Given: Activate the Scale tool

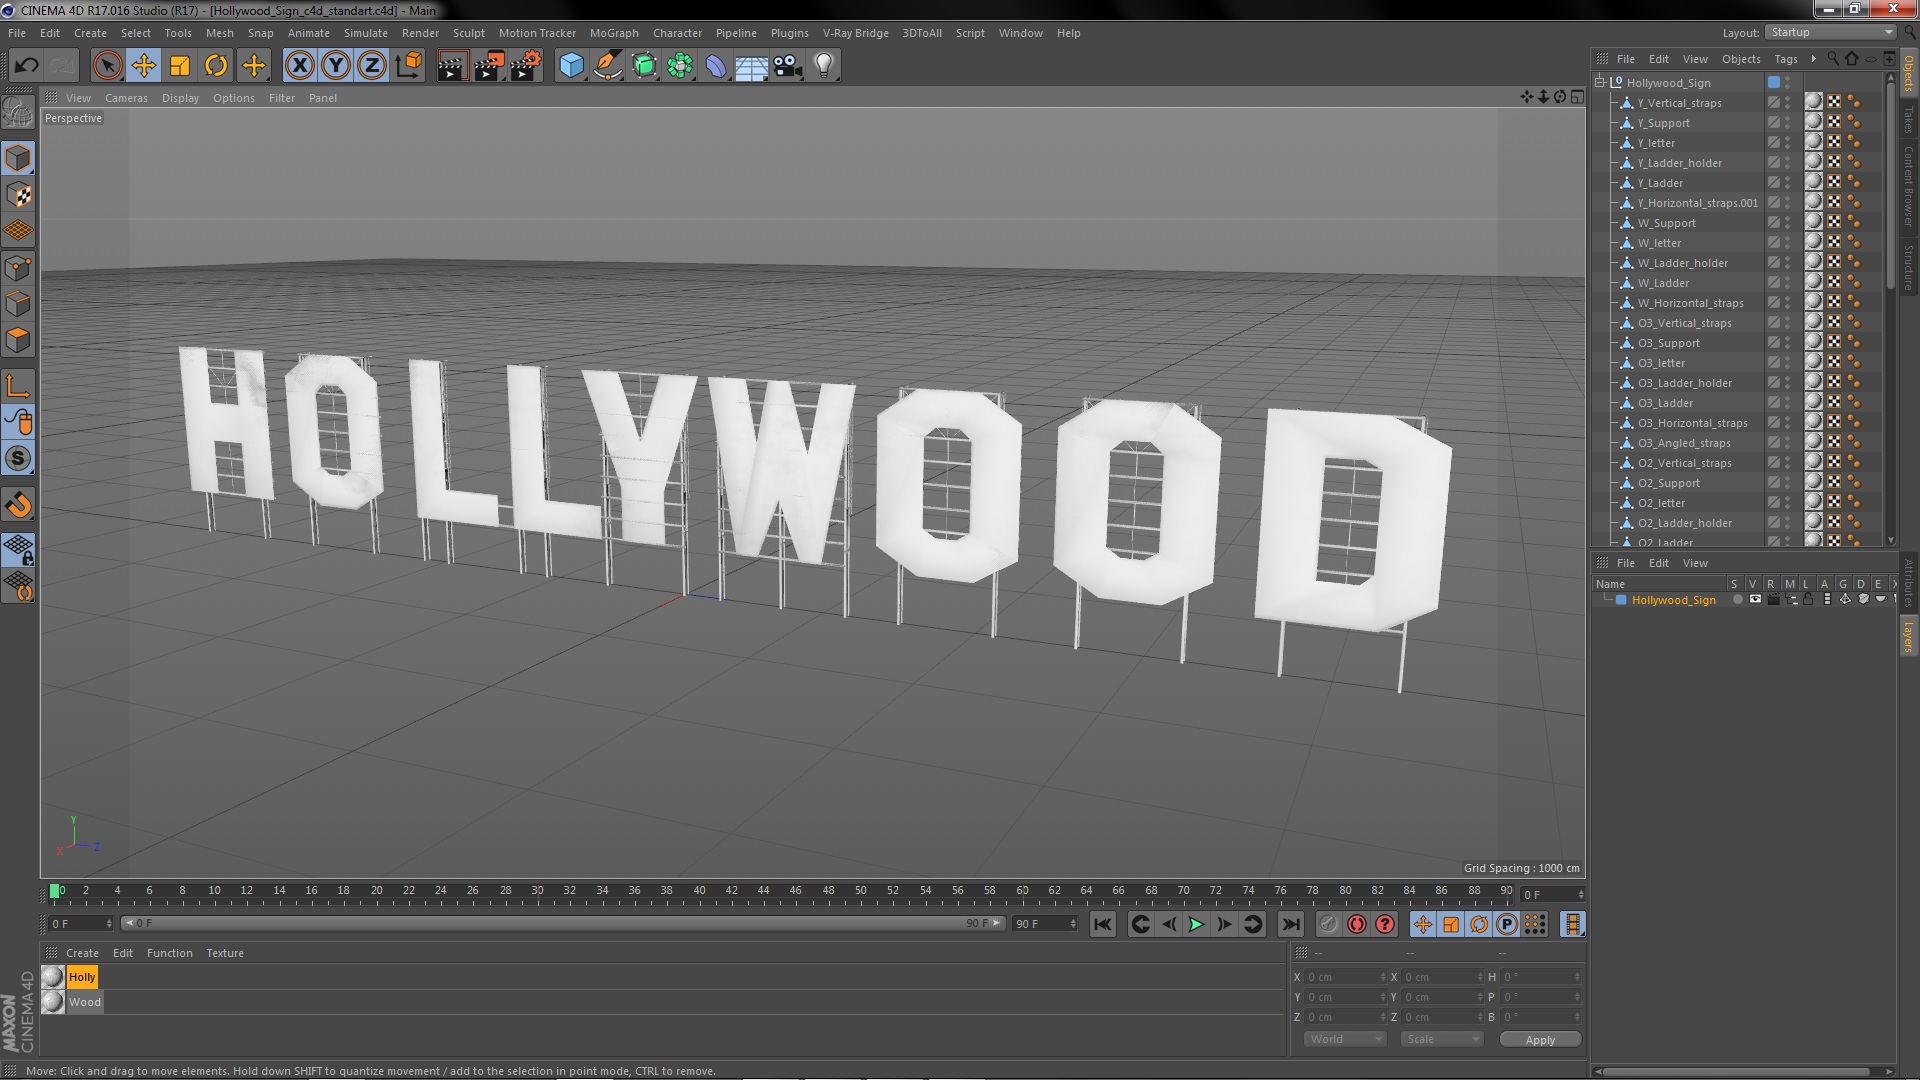Looking at the screenshot, I should [x=180, y=66].
